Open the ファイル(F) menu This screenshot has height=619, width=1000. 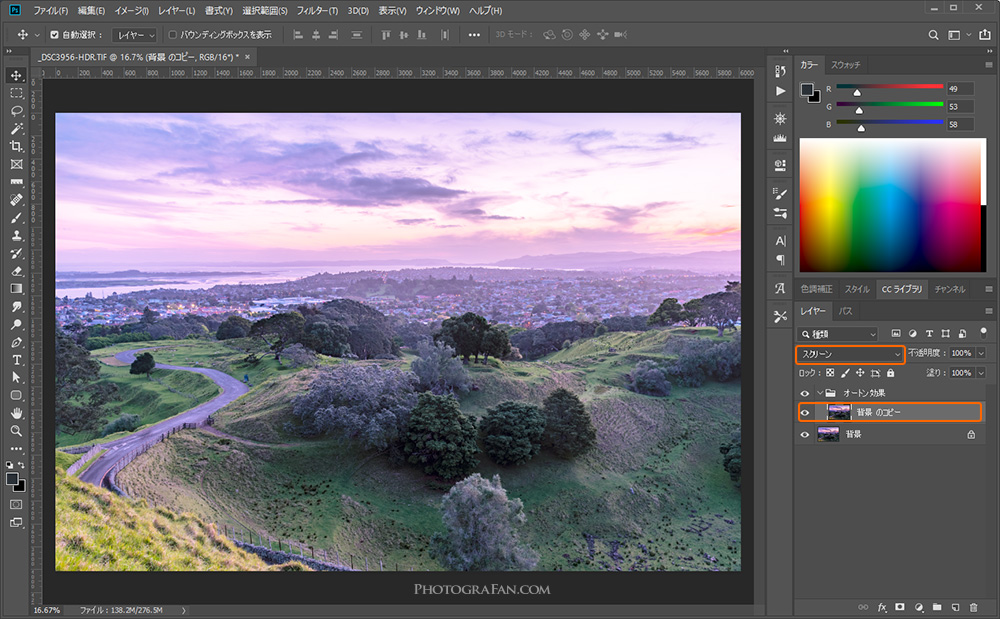click(50, 11)
